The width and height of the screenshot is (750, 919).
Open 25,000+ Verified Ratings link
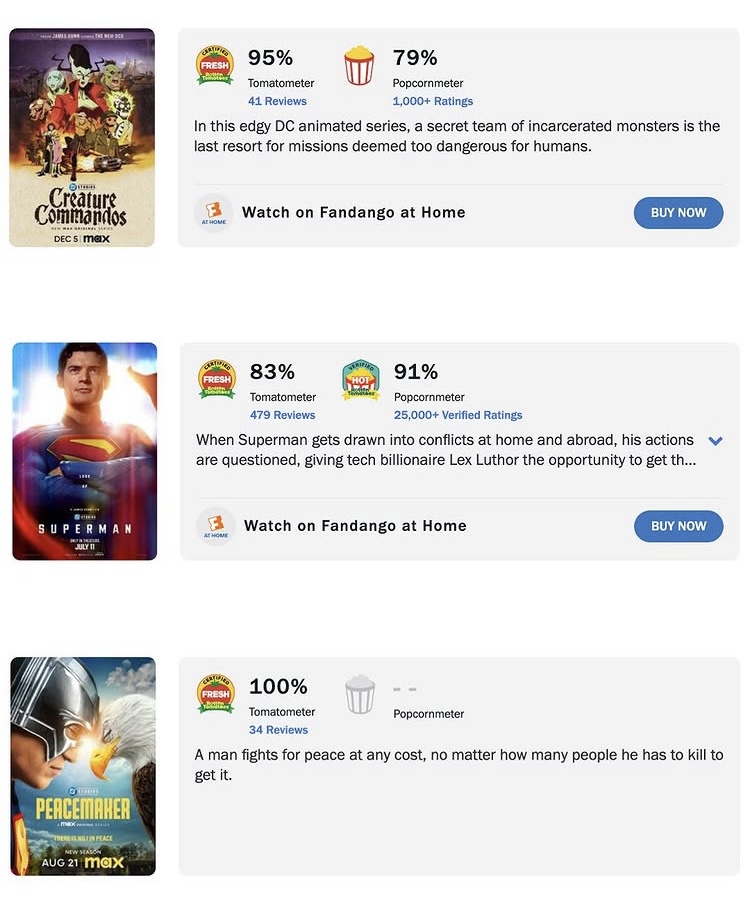(x=458, y=415)
